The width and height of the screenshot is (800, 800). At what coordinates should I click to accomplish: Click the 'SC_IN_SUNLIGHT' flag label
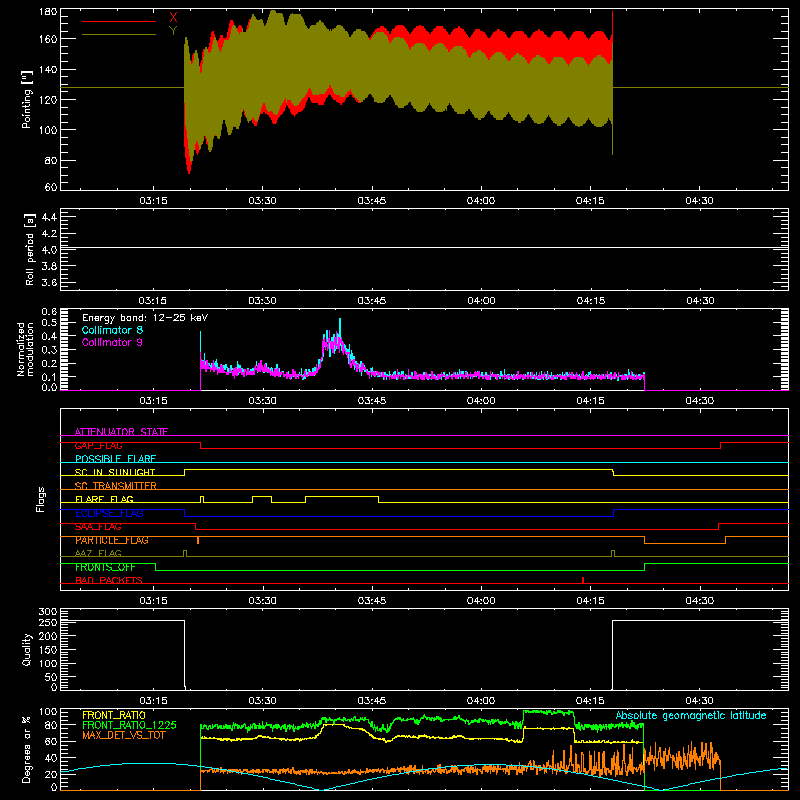click(x=115, y=472)
